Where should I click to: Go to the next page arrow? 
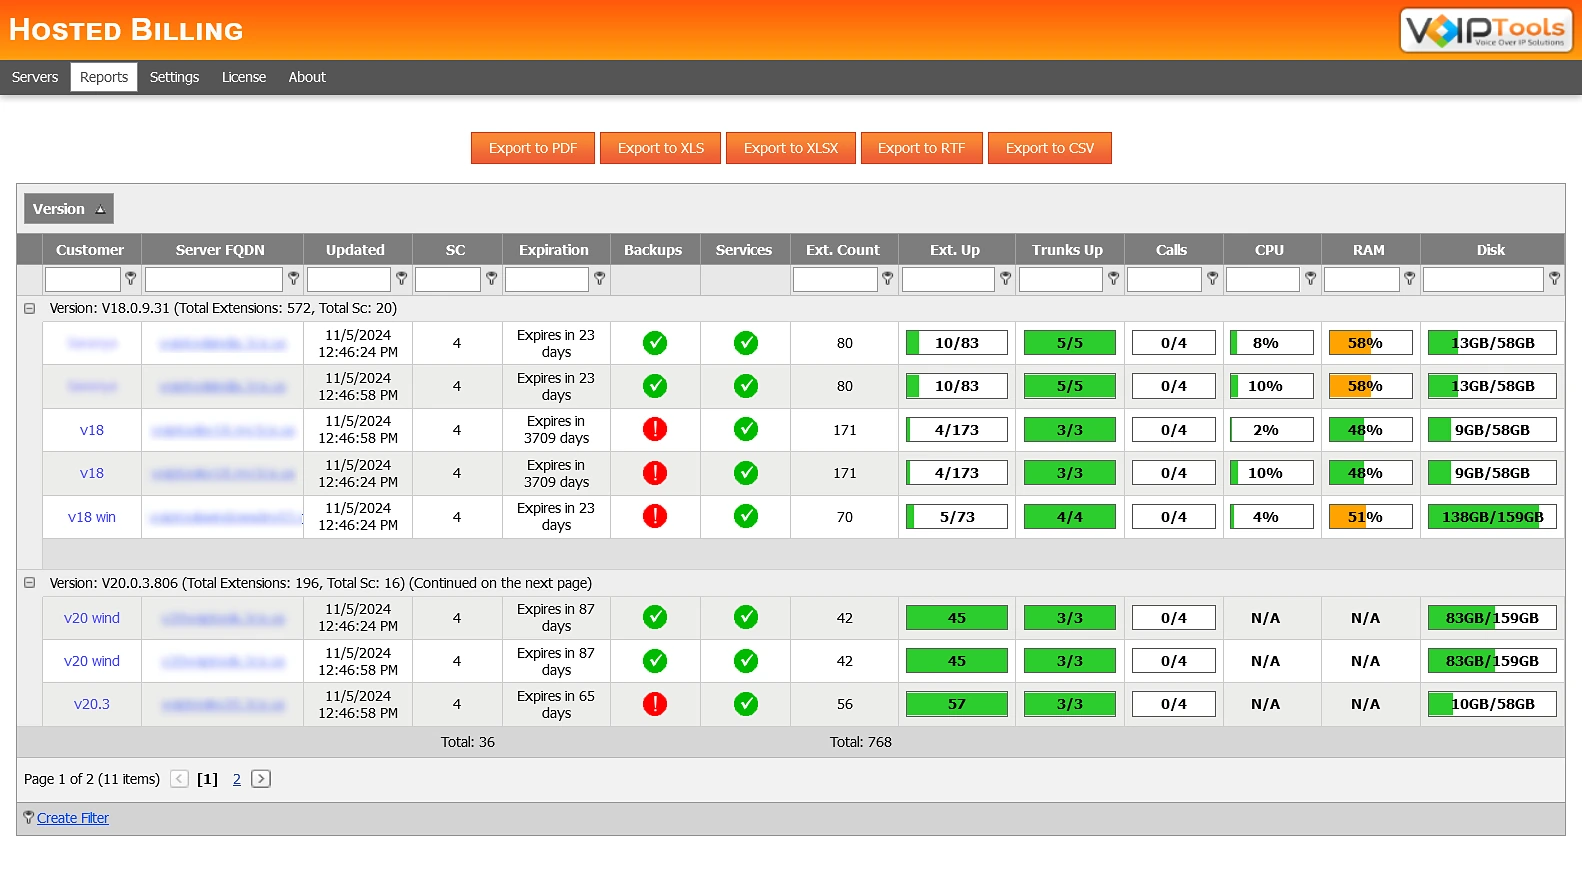pos(261,779)
